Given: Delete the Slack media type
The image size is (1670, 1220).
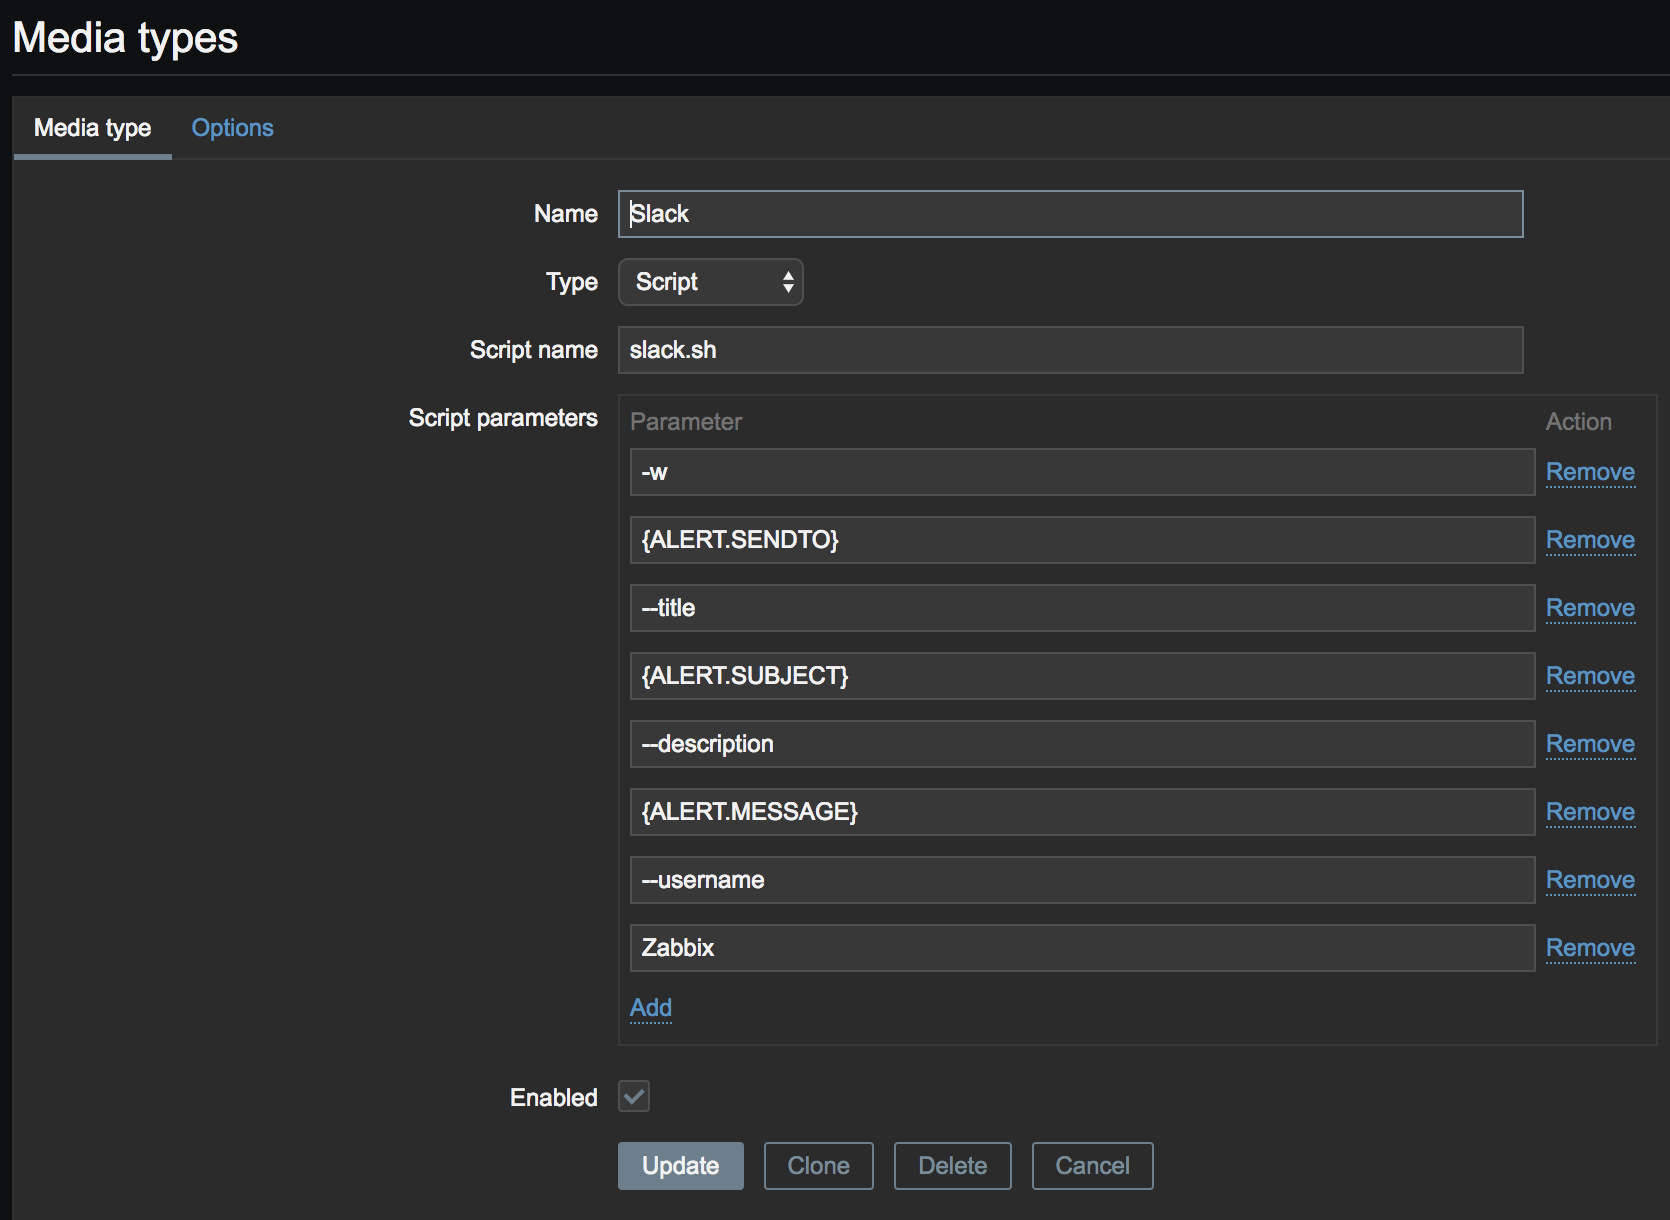Looking at the screenshot, I should [x=952, y=1166].
